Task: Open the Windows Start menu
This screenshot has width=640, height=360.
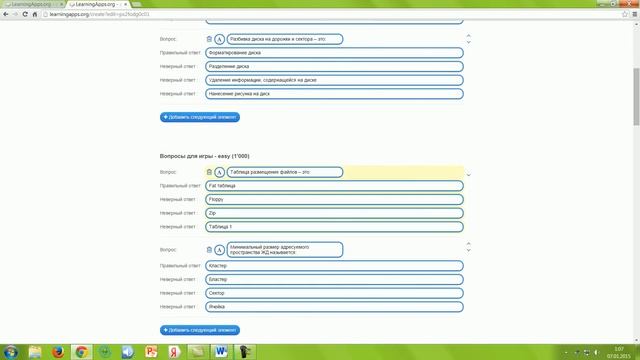Action: (x=11, y=352)
